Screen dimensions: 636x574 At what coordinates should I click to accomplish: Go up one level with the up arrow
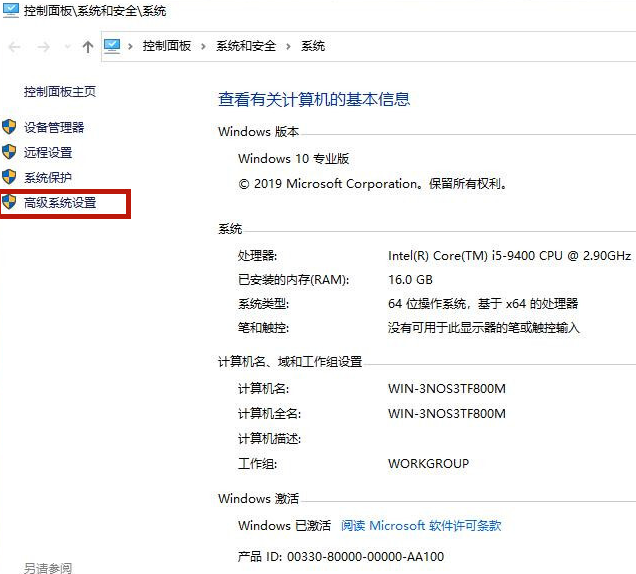pos(88,47)
